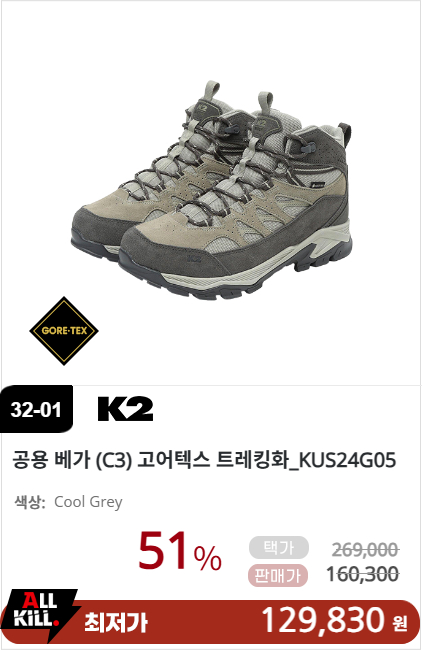Click the K2 logo on front boot's toe
Screen dimensions: 422x650
click(x=194, y=259)
